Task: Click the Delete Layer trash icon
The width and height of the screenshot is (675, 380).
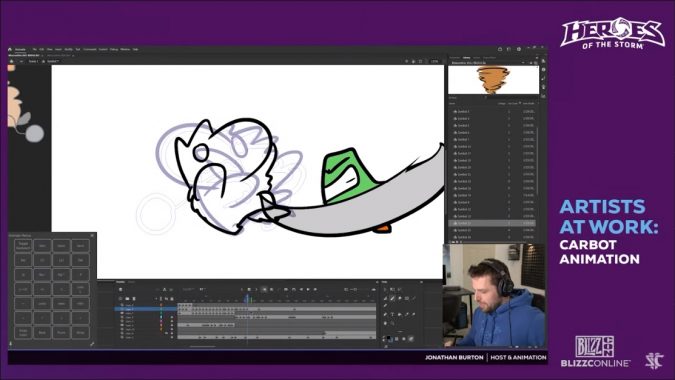Action: pos(134,299)
